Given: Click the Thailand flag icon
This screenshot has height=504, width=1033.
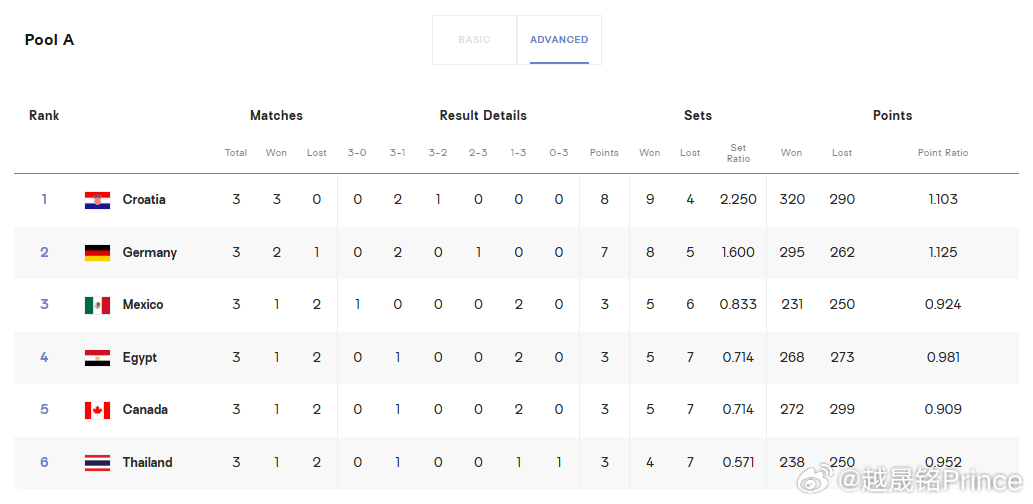Looking at the screenshot, I should point(98,462).
